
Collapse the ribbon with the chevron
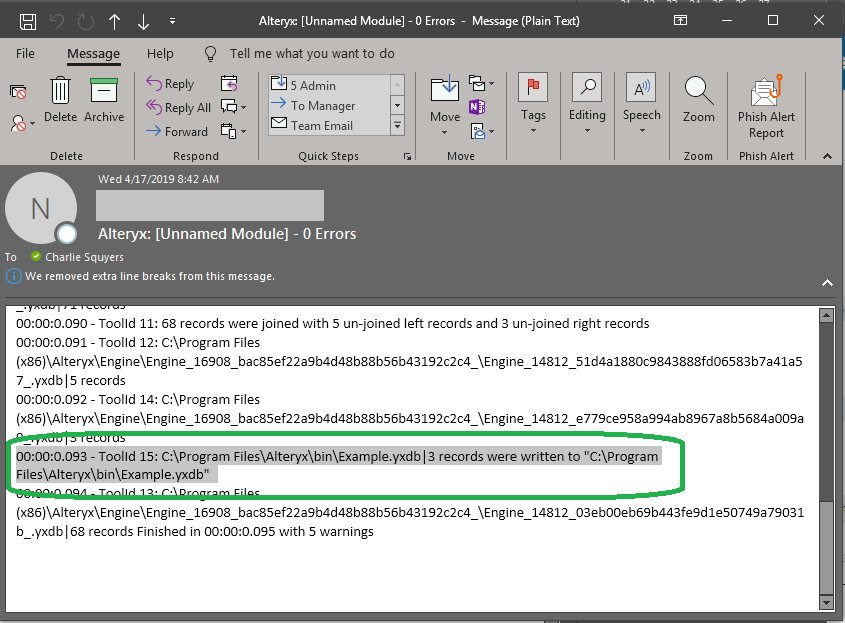point(827,155)
